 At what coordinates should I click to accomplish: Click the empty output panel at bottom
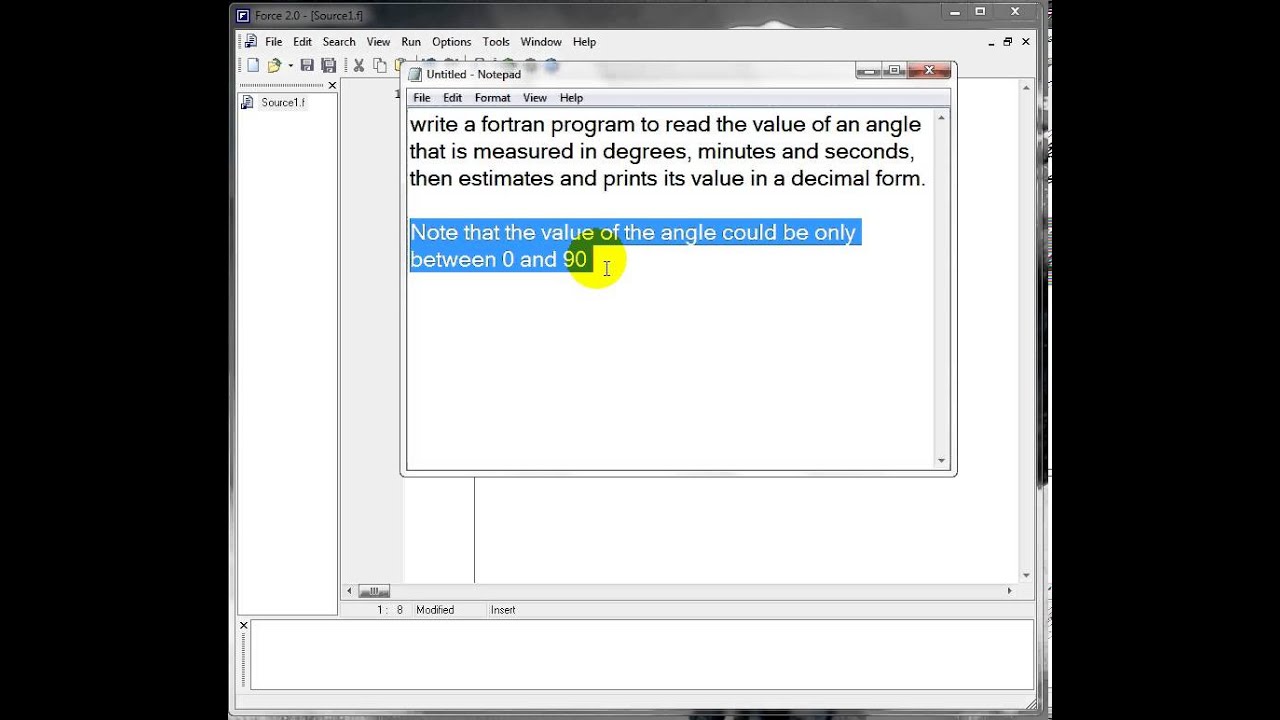[x=641, y=654]
